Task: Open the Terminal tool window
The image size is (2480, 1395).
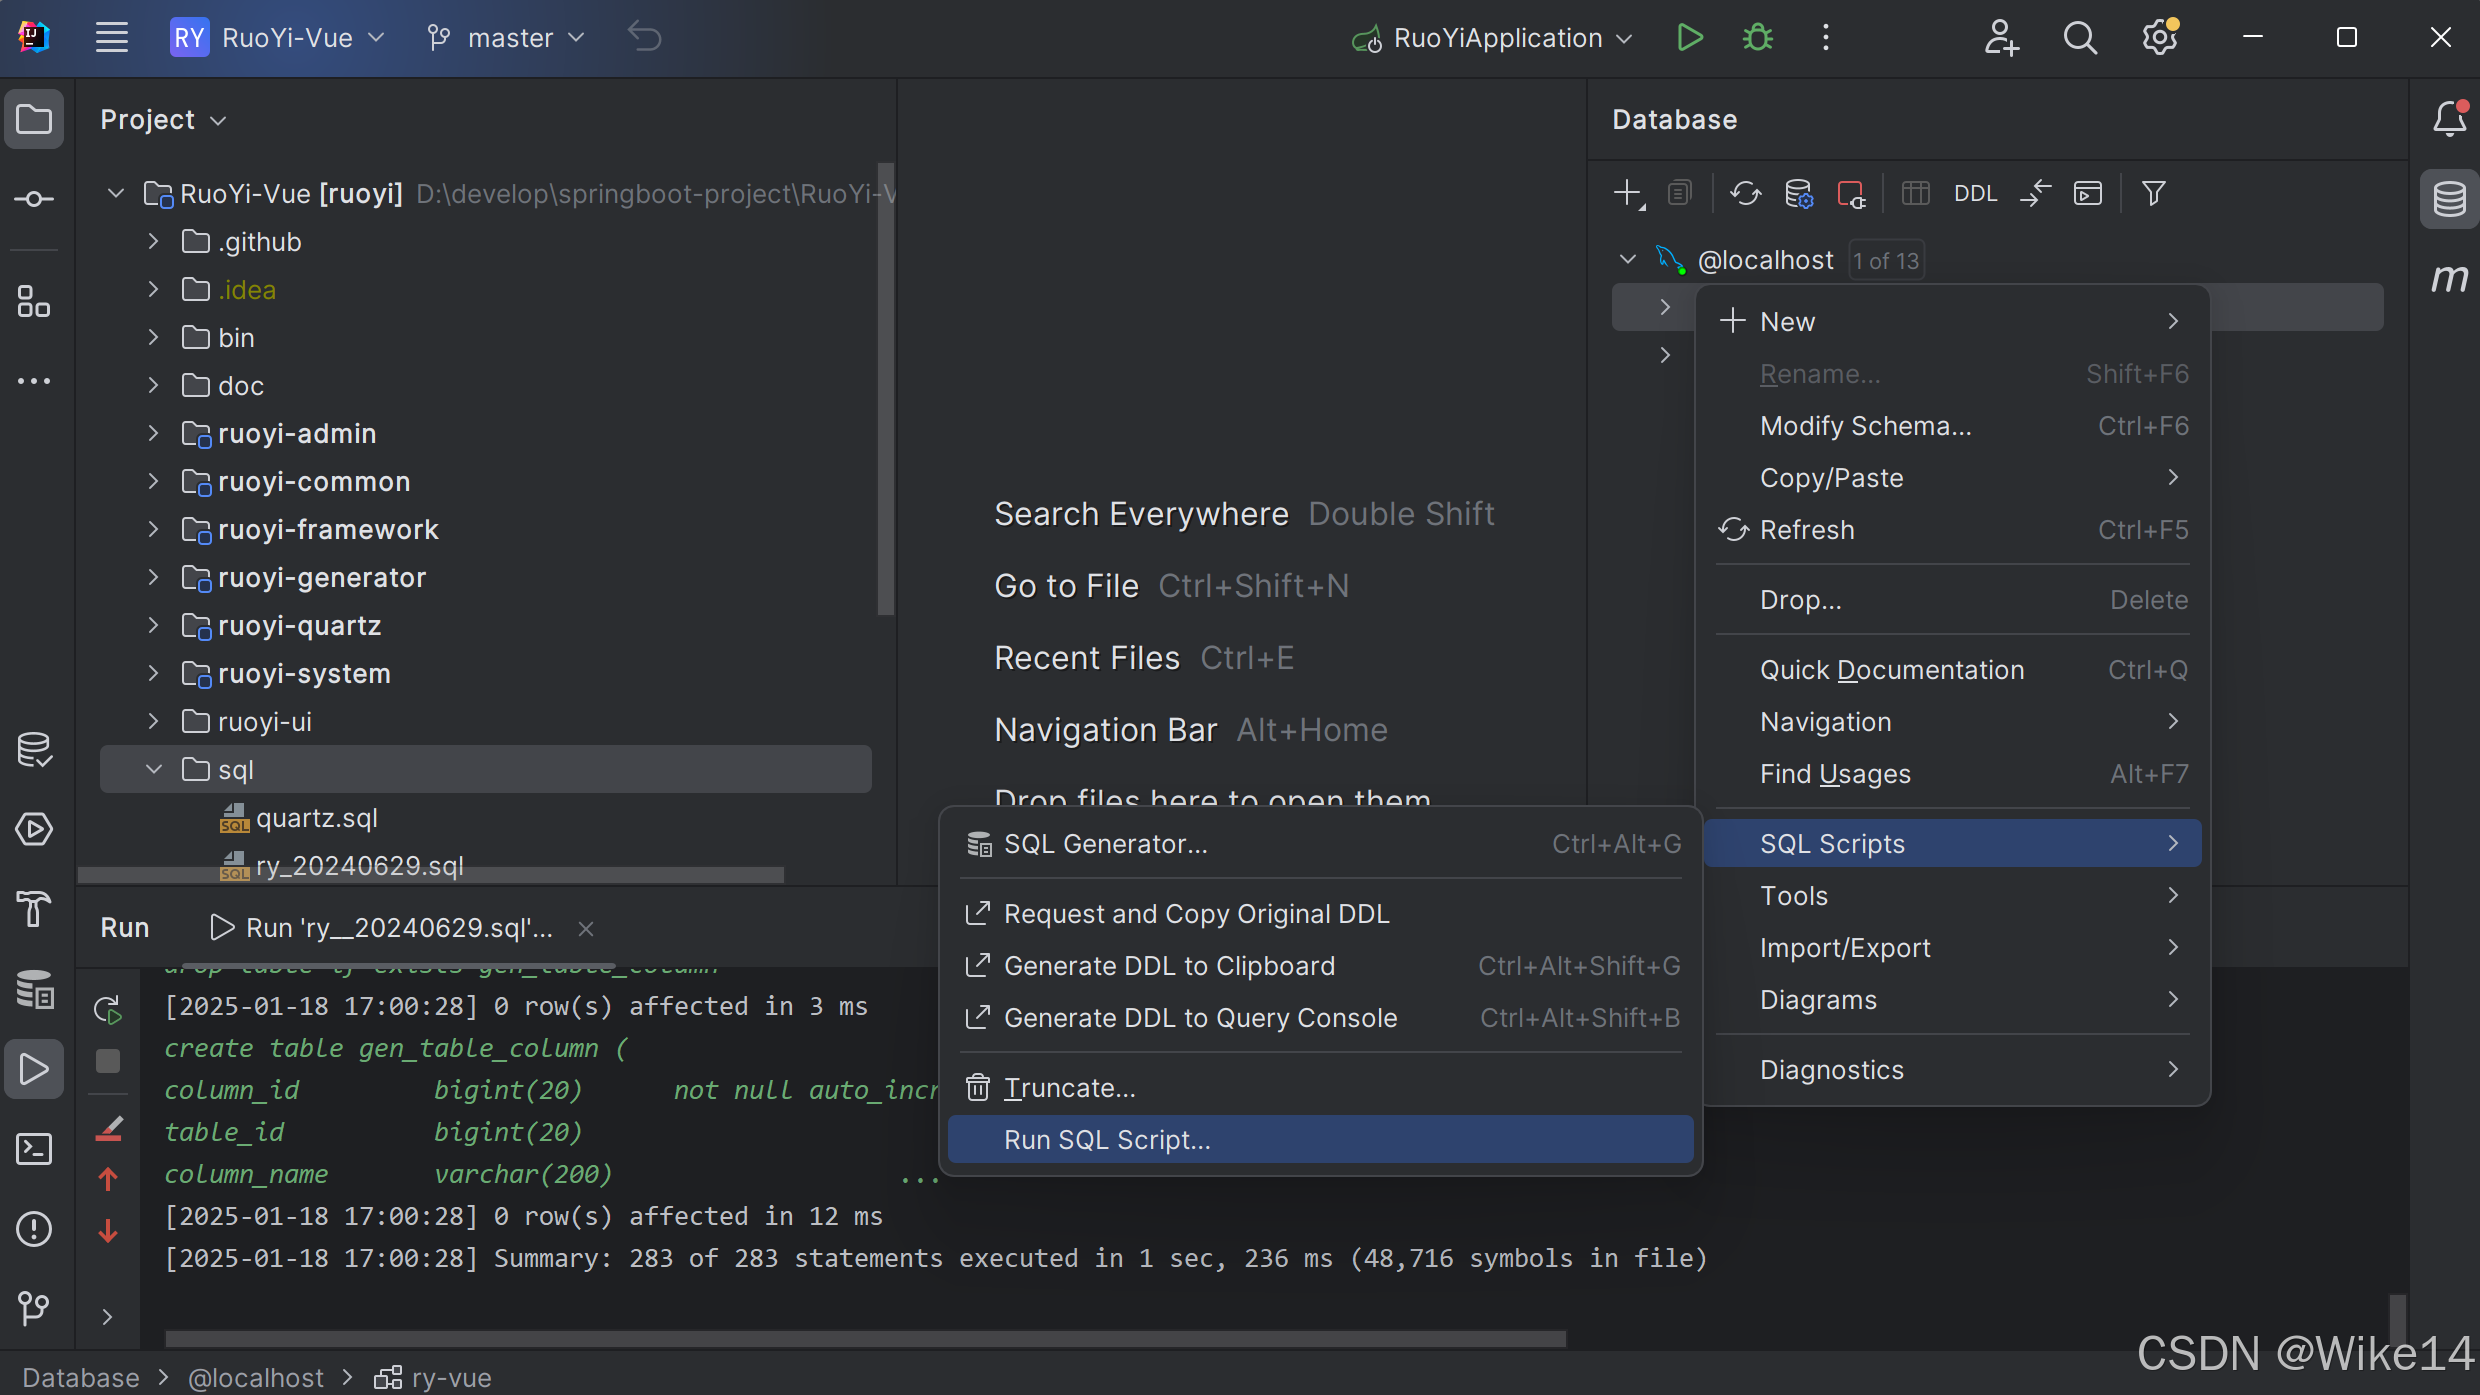Action: (x=34, y=1149)
